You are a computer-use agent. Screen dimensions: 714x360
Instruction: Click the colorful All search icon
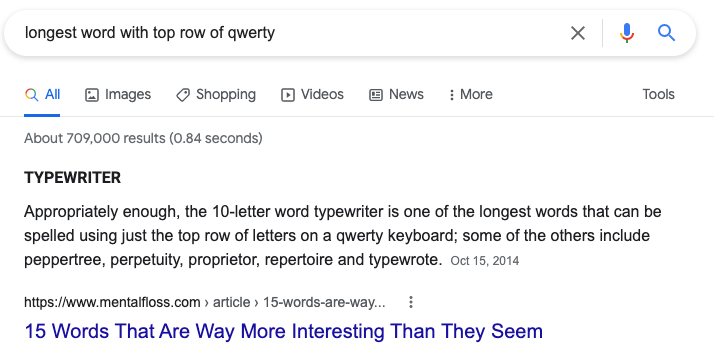point(31,95)
